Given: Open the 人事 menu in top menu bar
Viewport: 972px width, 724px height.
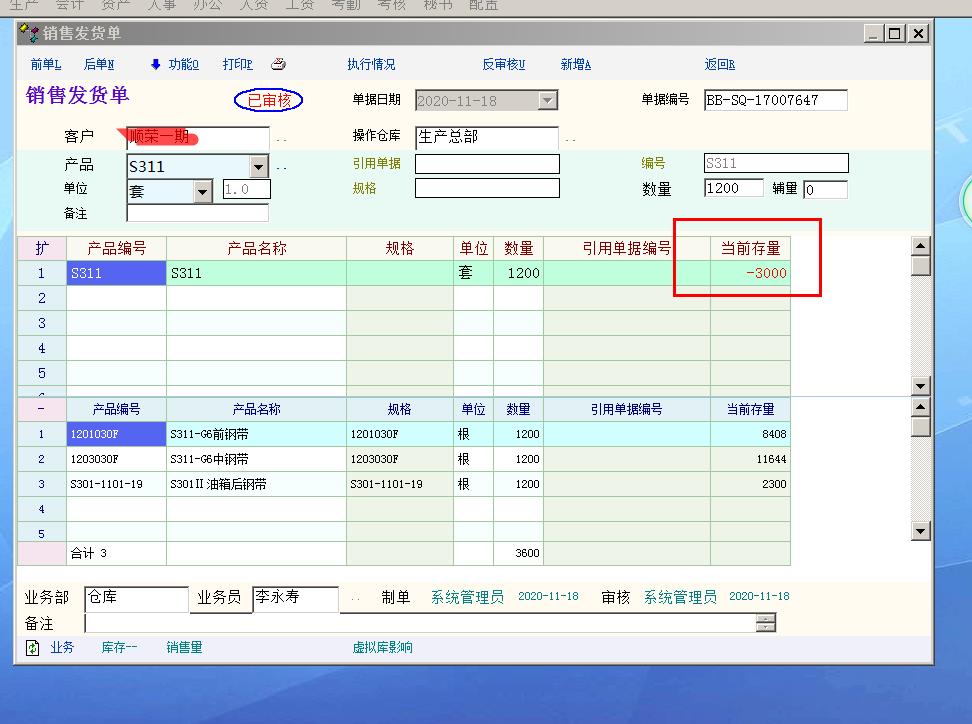Looking at the screenshot, I should coord(161,5).
